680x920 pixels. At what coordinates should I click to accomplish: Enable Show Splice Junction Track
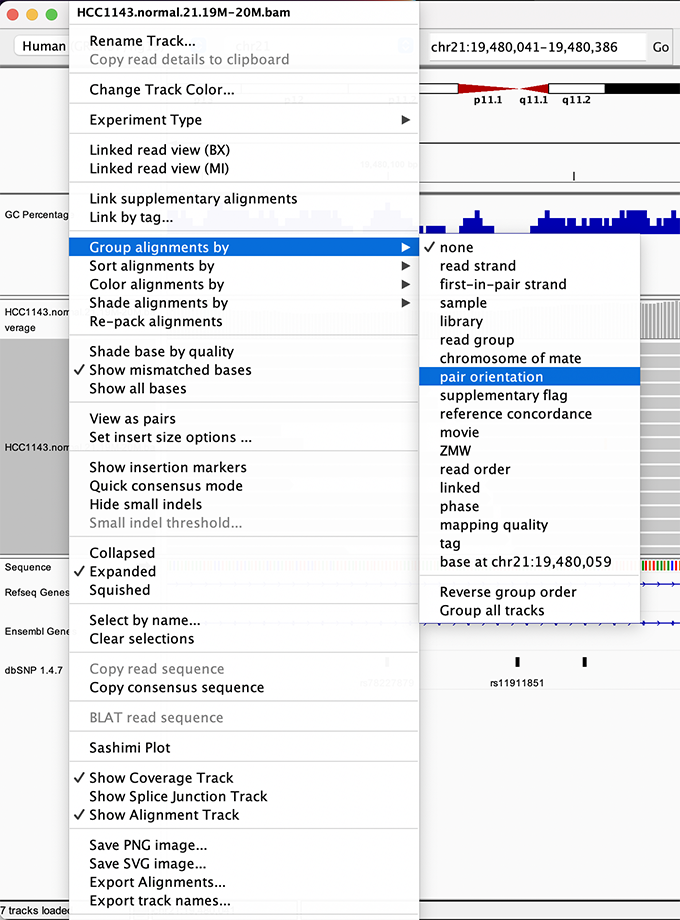coord(178,797)
